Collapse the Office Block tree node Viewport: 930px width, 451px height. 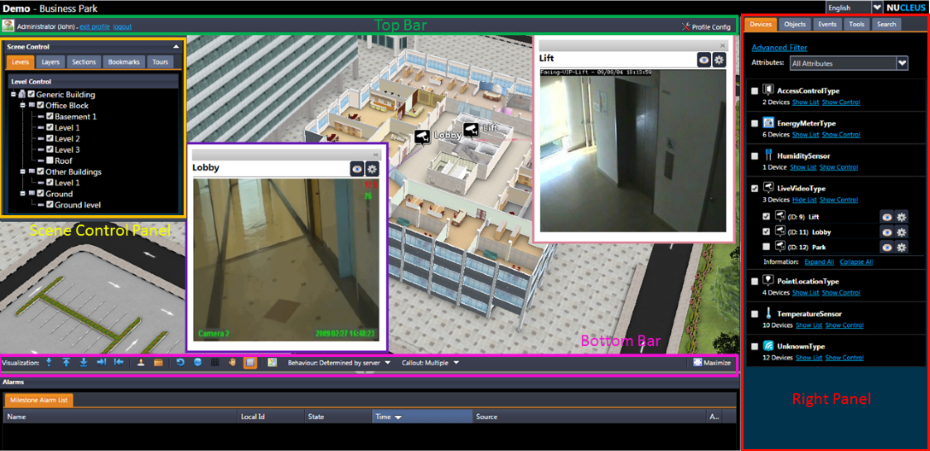coord(23,105)
